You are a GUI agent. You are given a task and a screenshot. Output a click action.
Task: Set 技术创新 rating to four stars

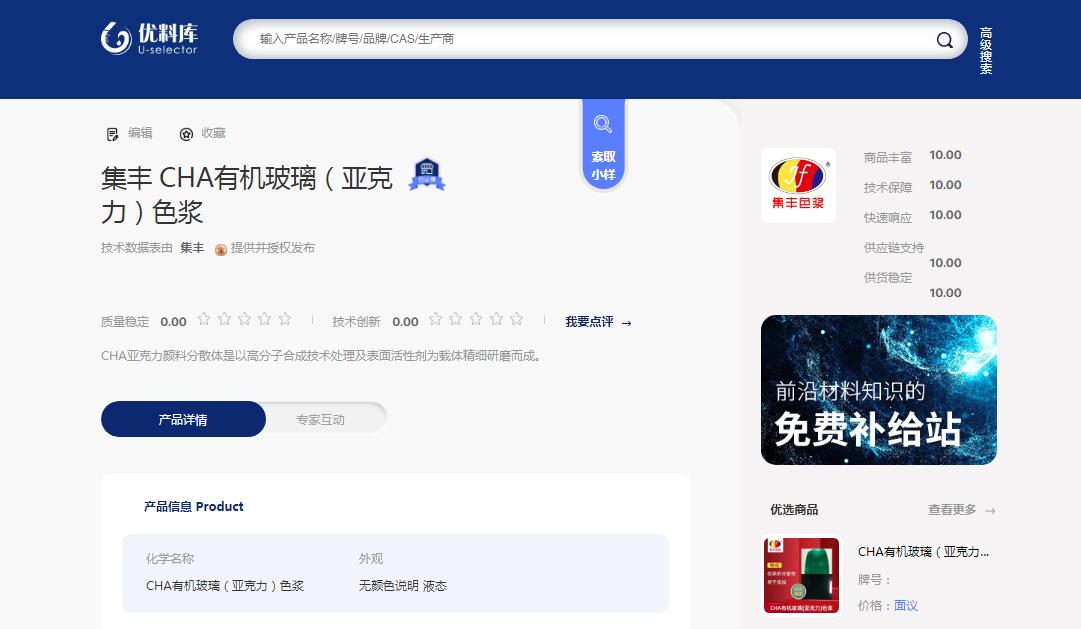click(x=496, y=319)
